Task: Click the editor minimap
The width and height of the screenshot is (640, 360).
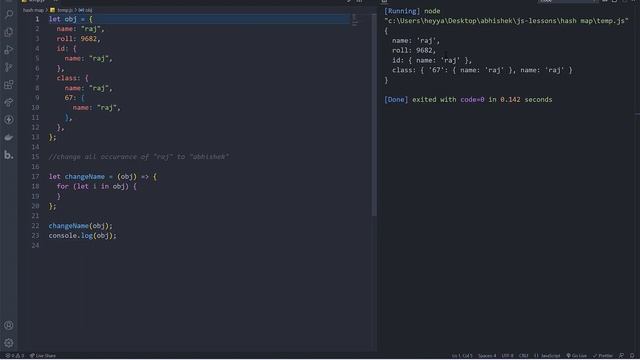Action: pyautogui.click(x=354, y=20)
